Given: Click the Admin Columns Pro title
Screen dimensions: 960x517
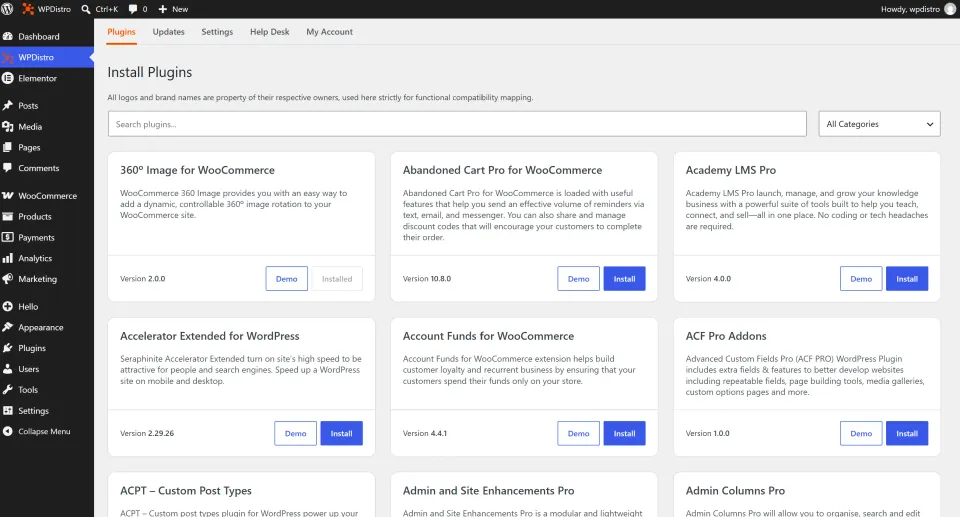Looking at the screenshot, I should (735, 491).
